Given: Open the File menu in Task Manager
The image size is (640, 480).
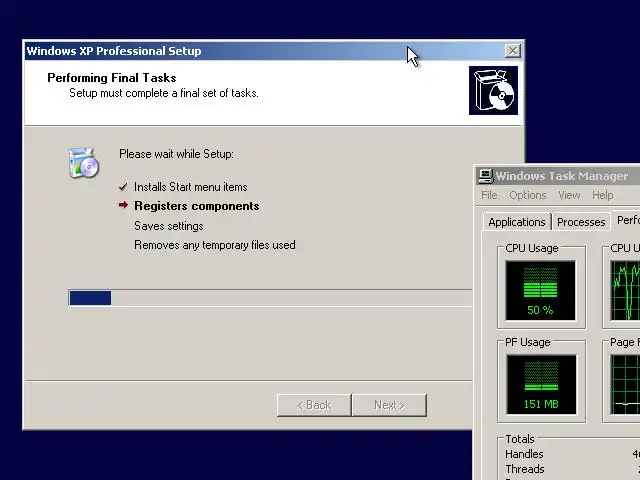Looking at the screenshot, I should [489, 195].
